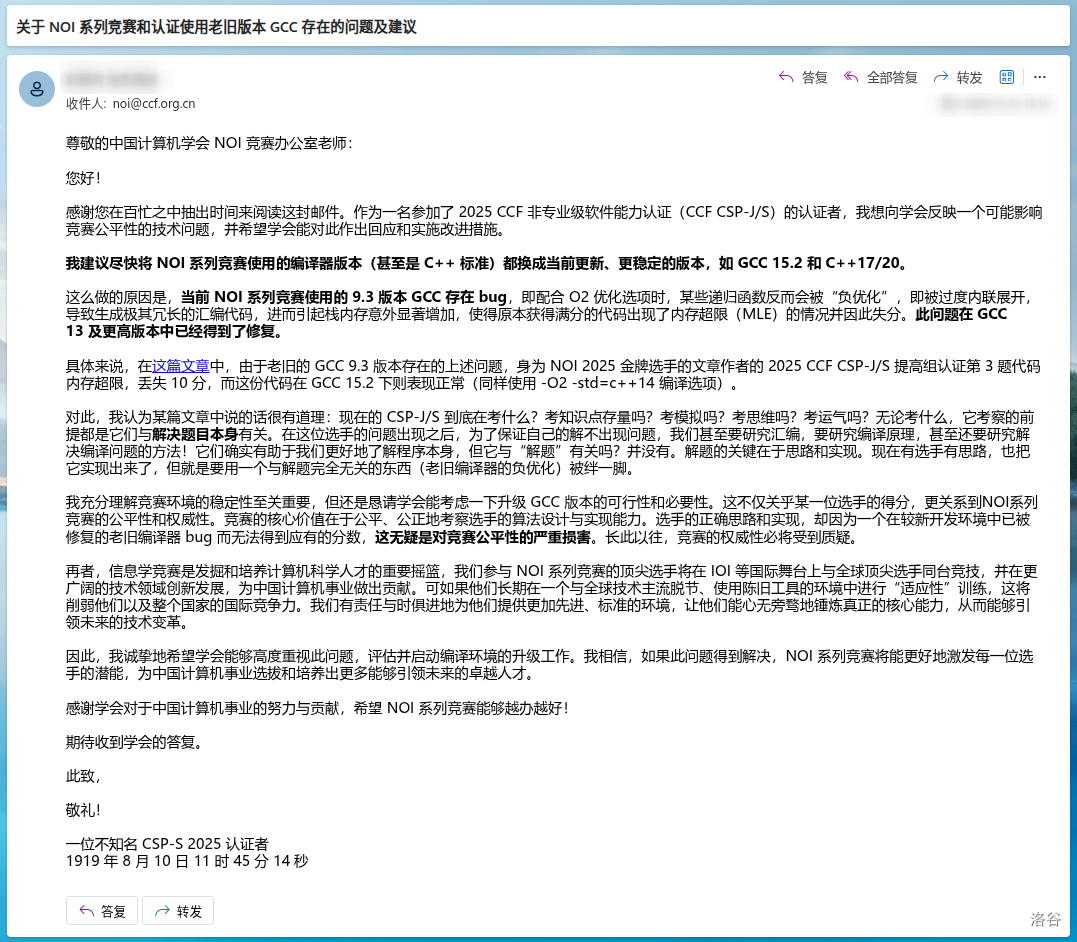Click the 洛谷 watermark in corner

[x=1045, y=919]
